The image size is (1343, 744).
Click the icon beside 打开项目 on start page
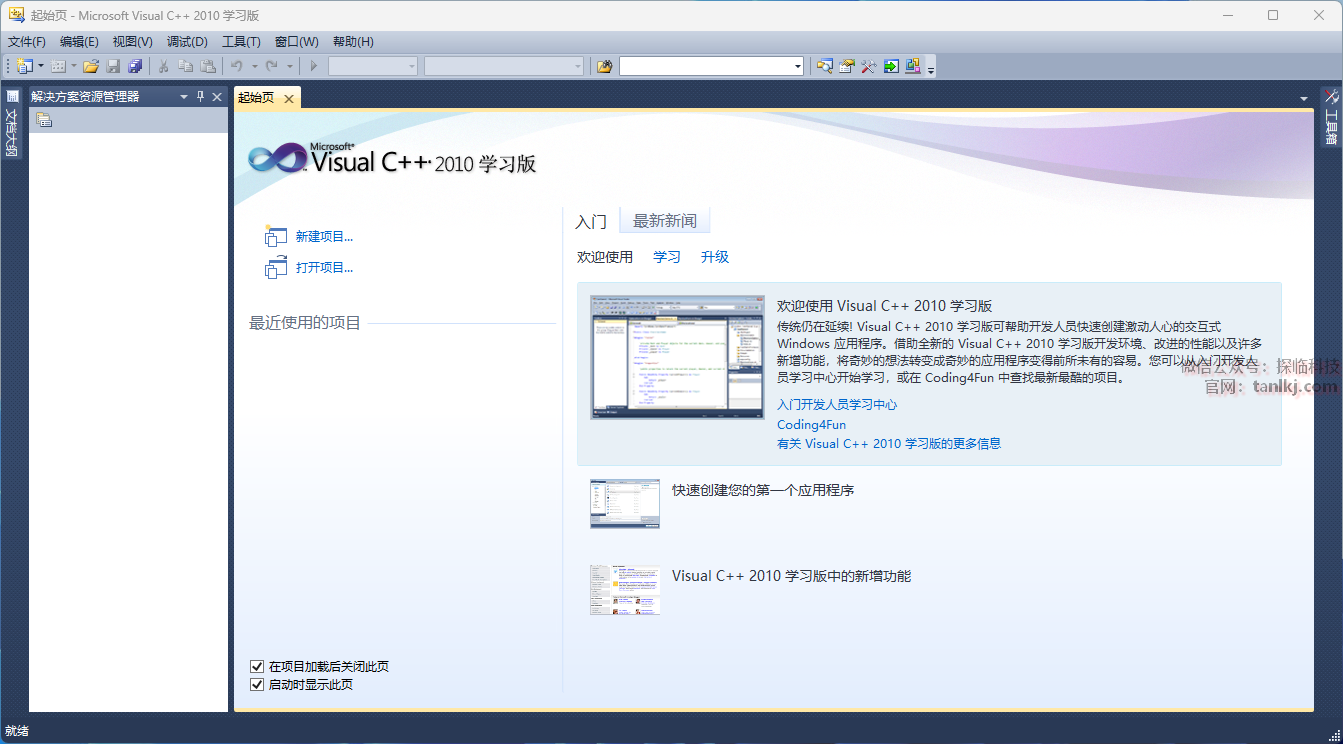[276, 268]
